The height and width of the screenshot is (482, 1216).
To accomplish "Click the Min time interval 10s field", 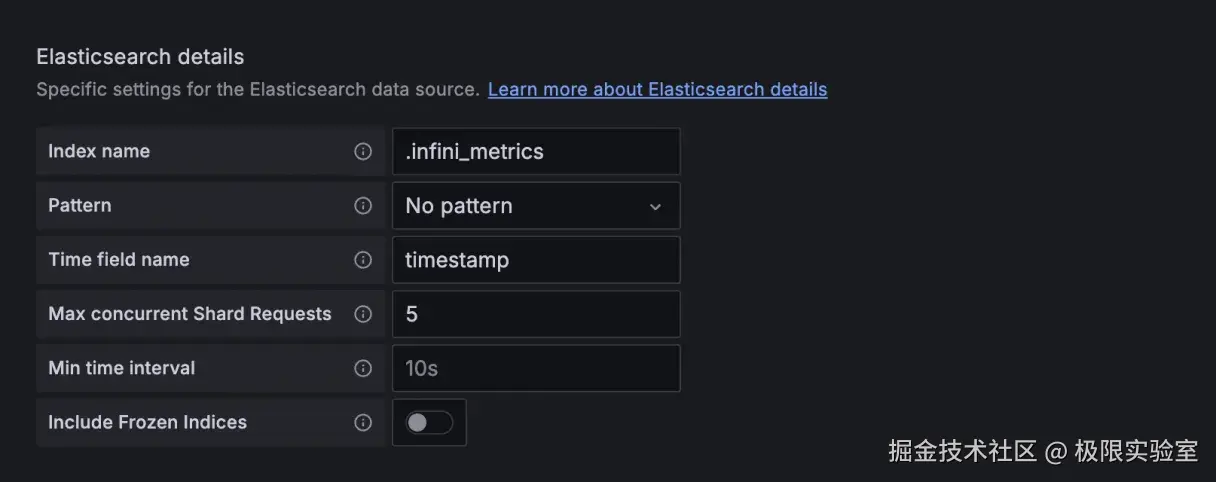I will click(535, 368).
